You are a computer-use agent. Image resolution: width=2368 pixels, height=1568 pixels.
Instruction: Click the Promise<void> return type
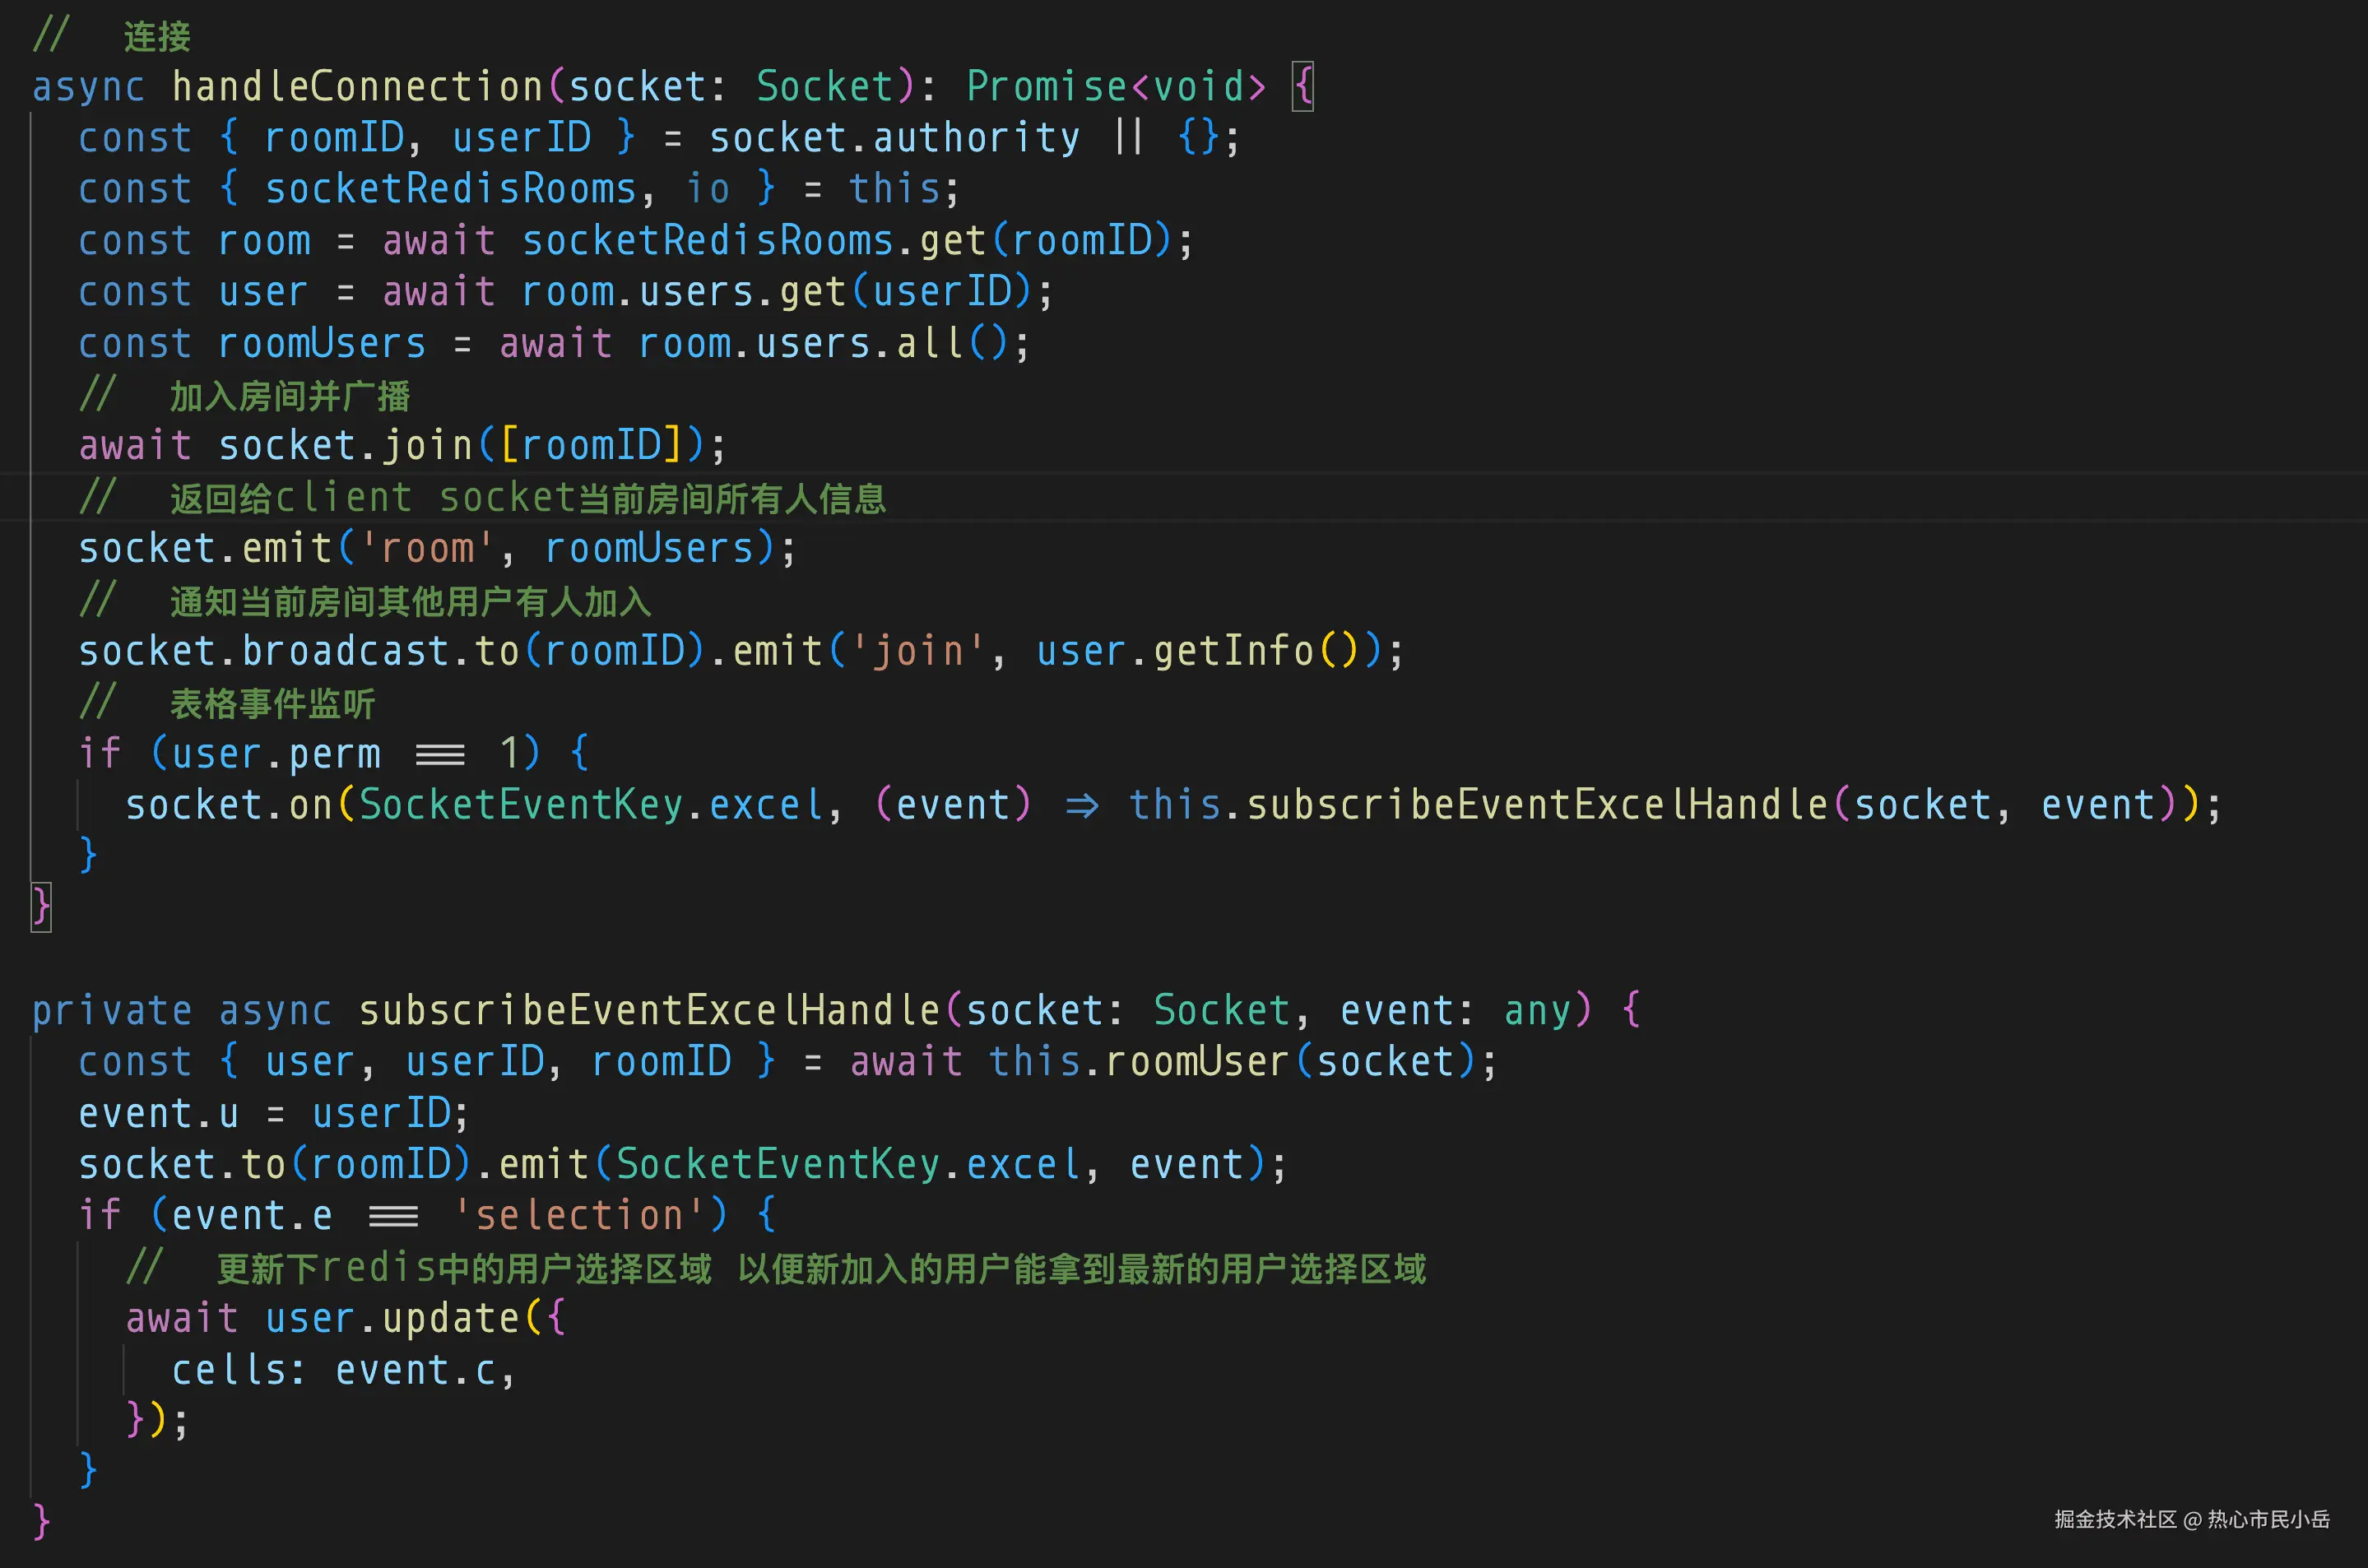pos(1115,87)
